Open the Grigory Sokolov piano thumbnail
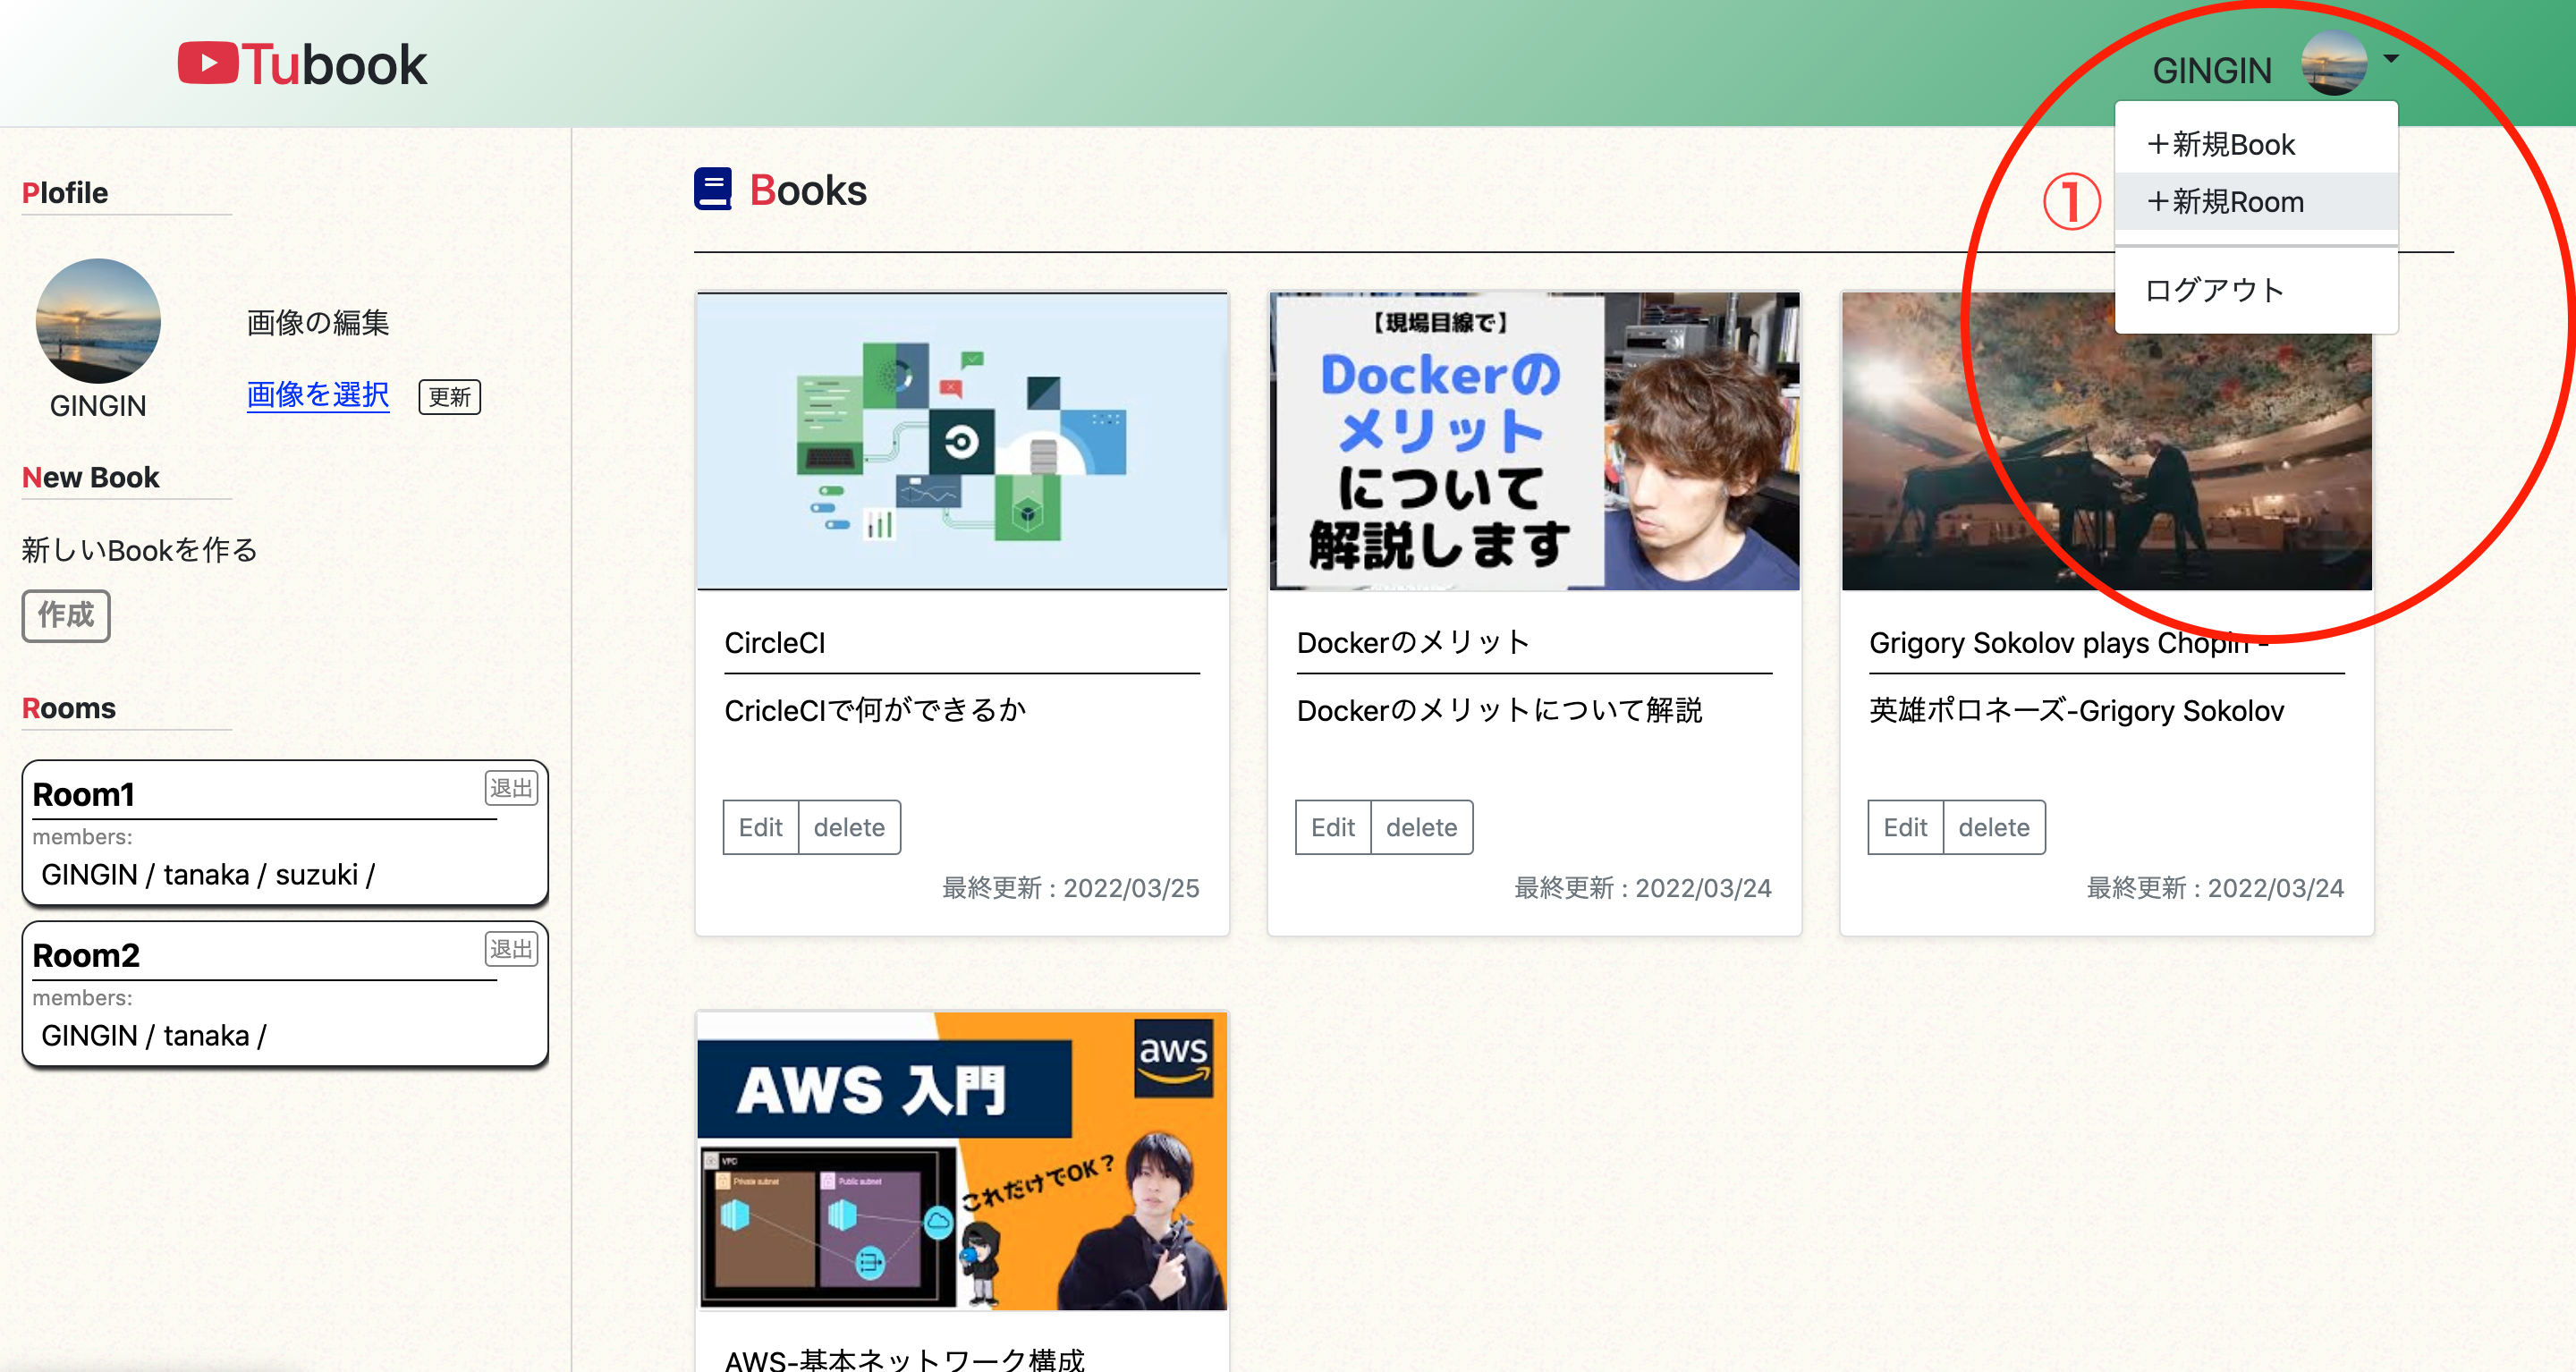2576x1372 pixels. 2107,441
